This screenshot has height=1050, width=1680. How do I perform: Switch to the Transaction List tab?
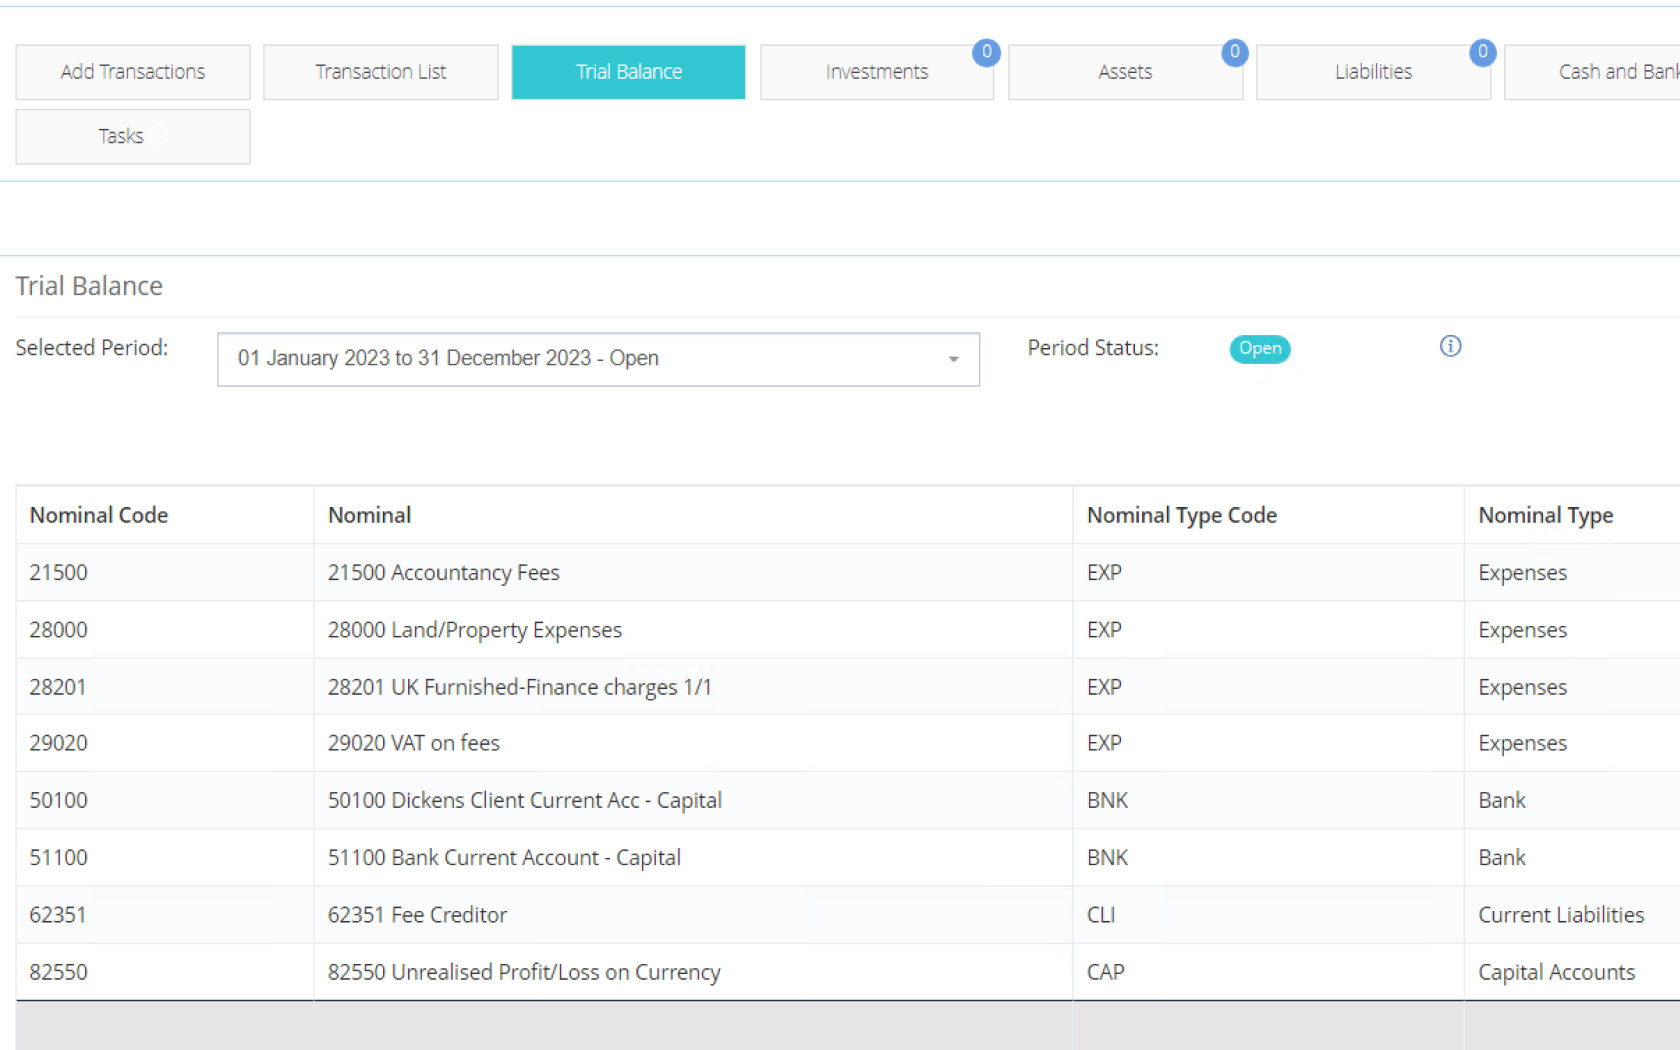click(380, 72)
